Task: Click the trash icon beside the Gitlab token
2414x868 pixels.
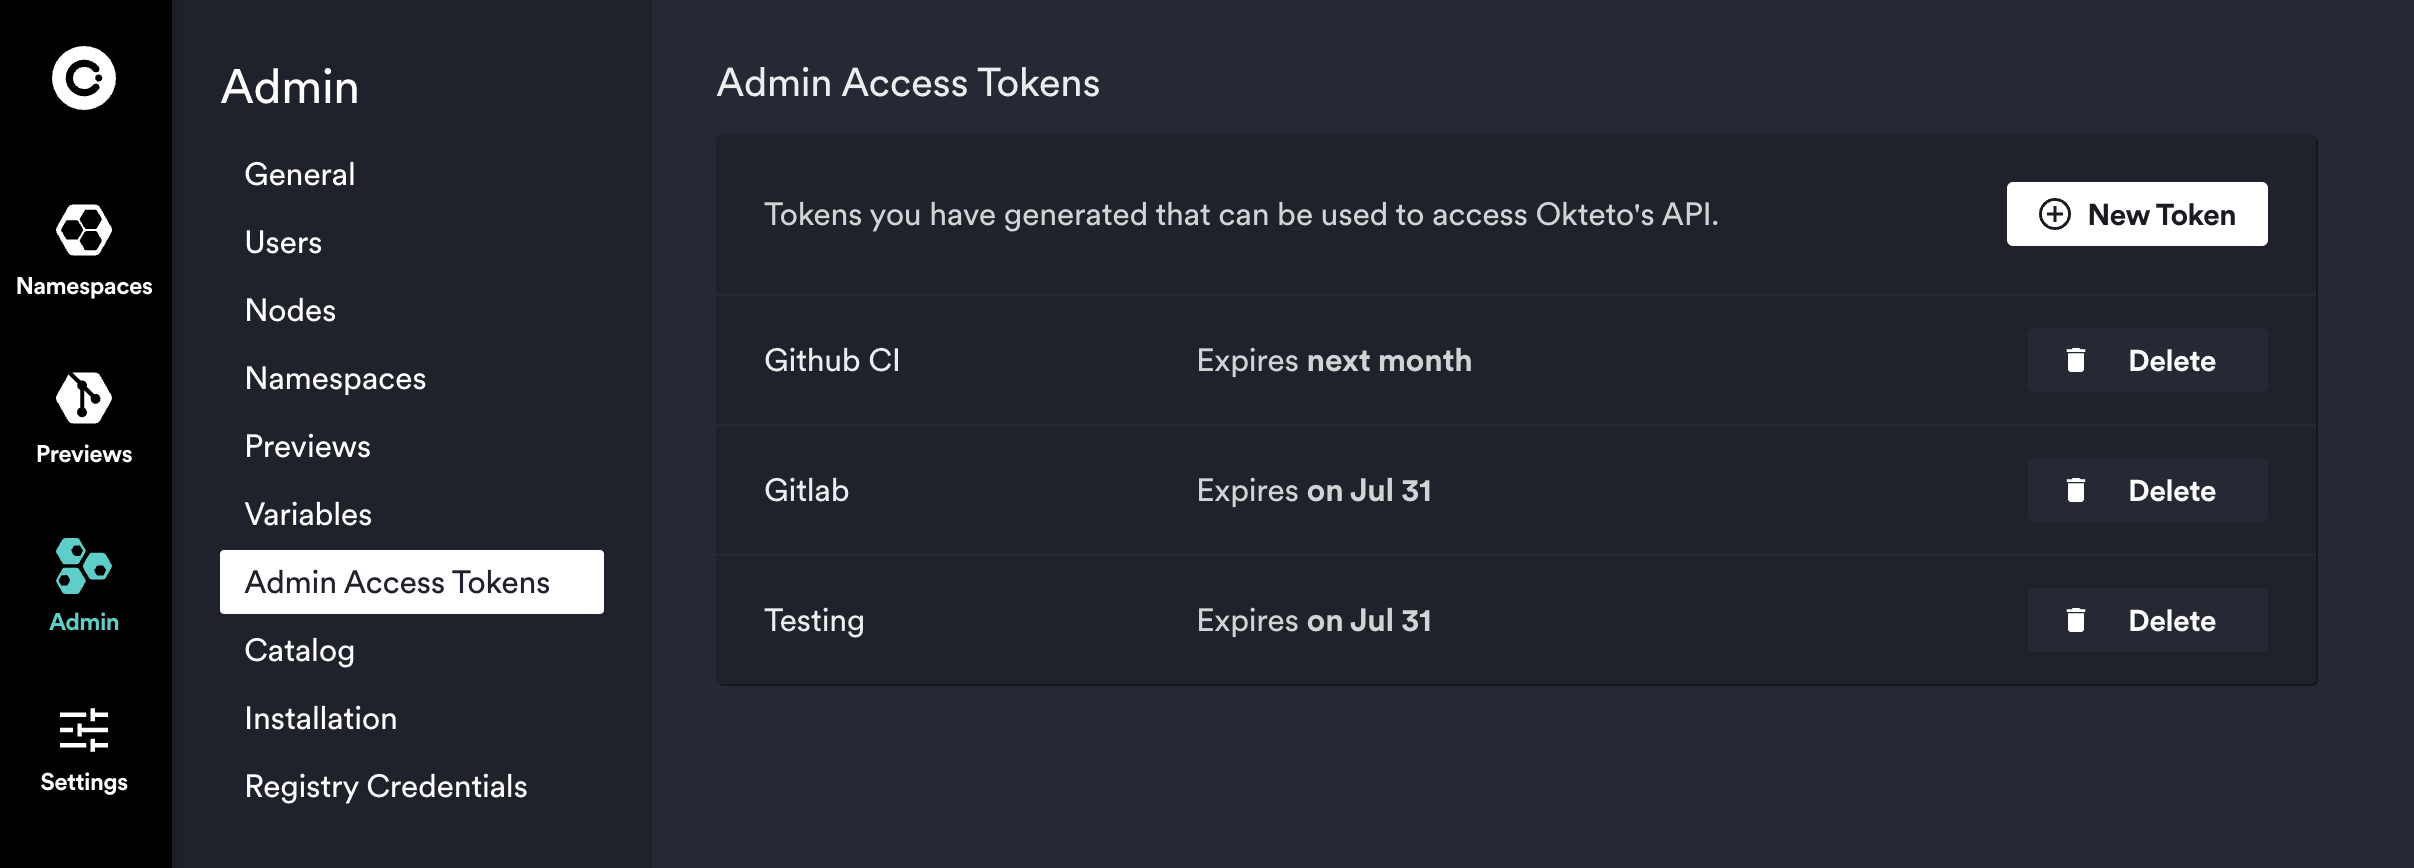Action: [x=2075, y=490]
